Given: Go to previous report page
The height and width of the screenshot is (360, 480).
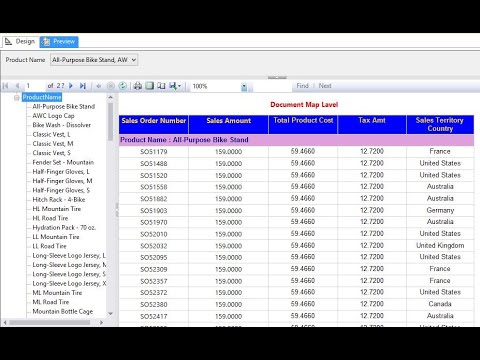Looking at the screenshot, I should 17,86.
